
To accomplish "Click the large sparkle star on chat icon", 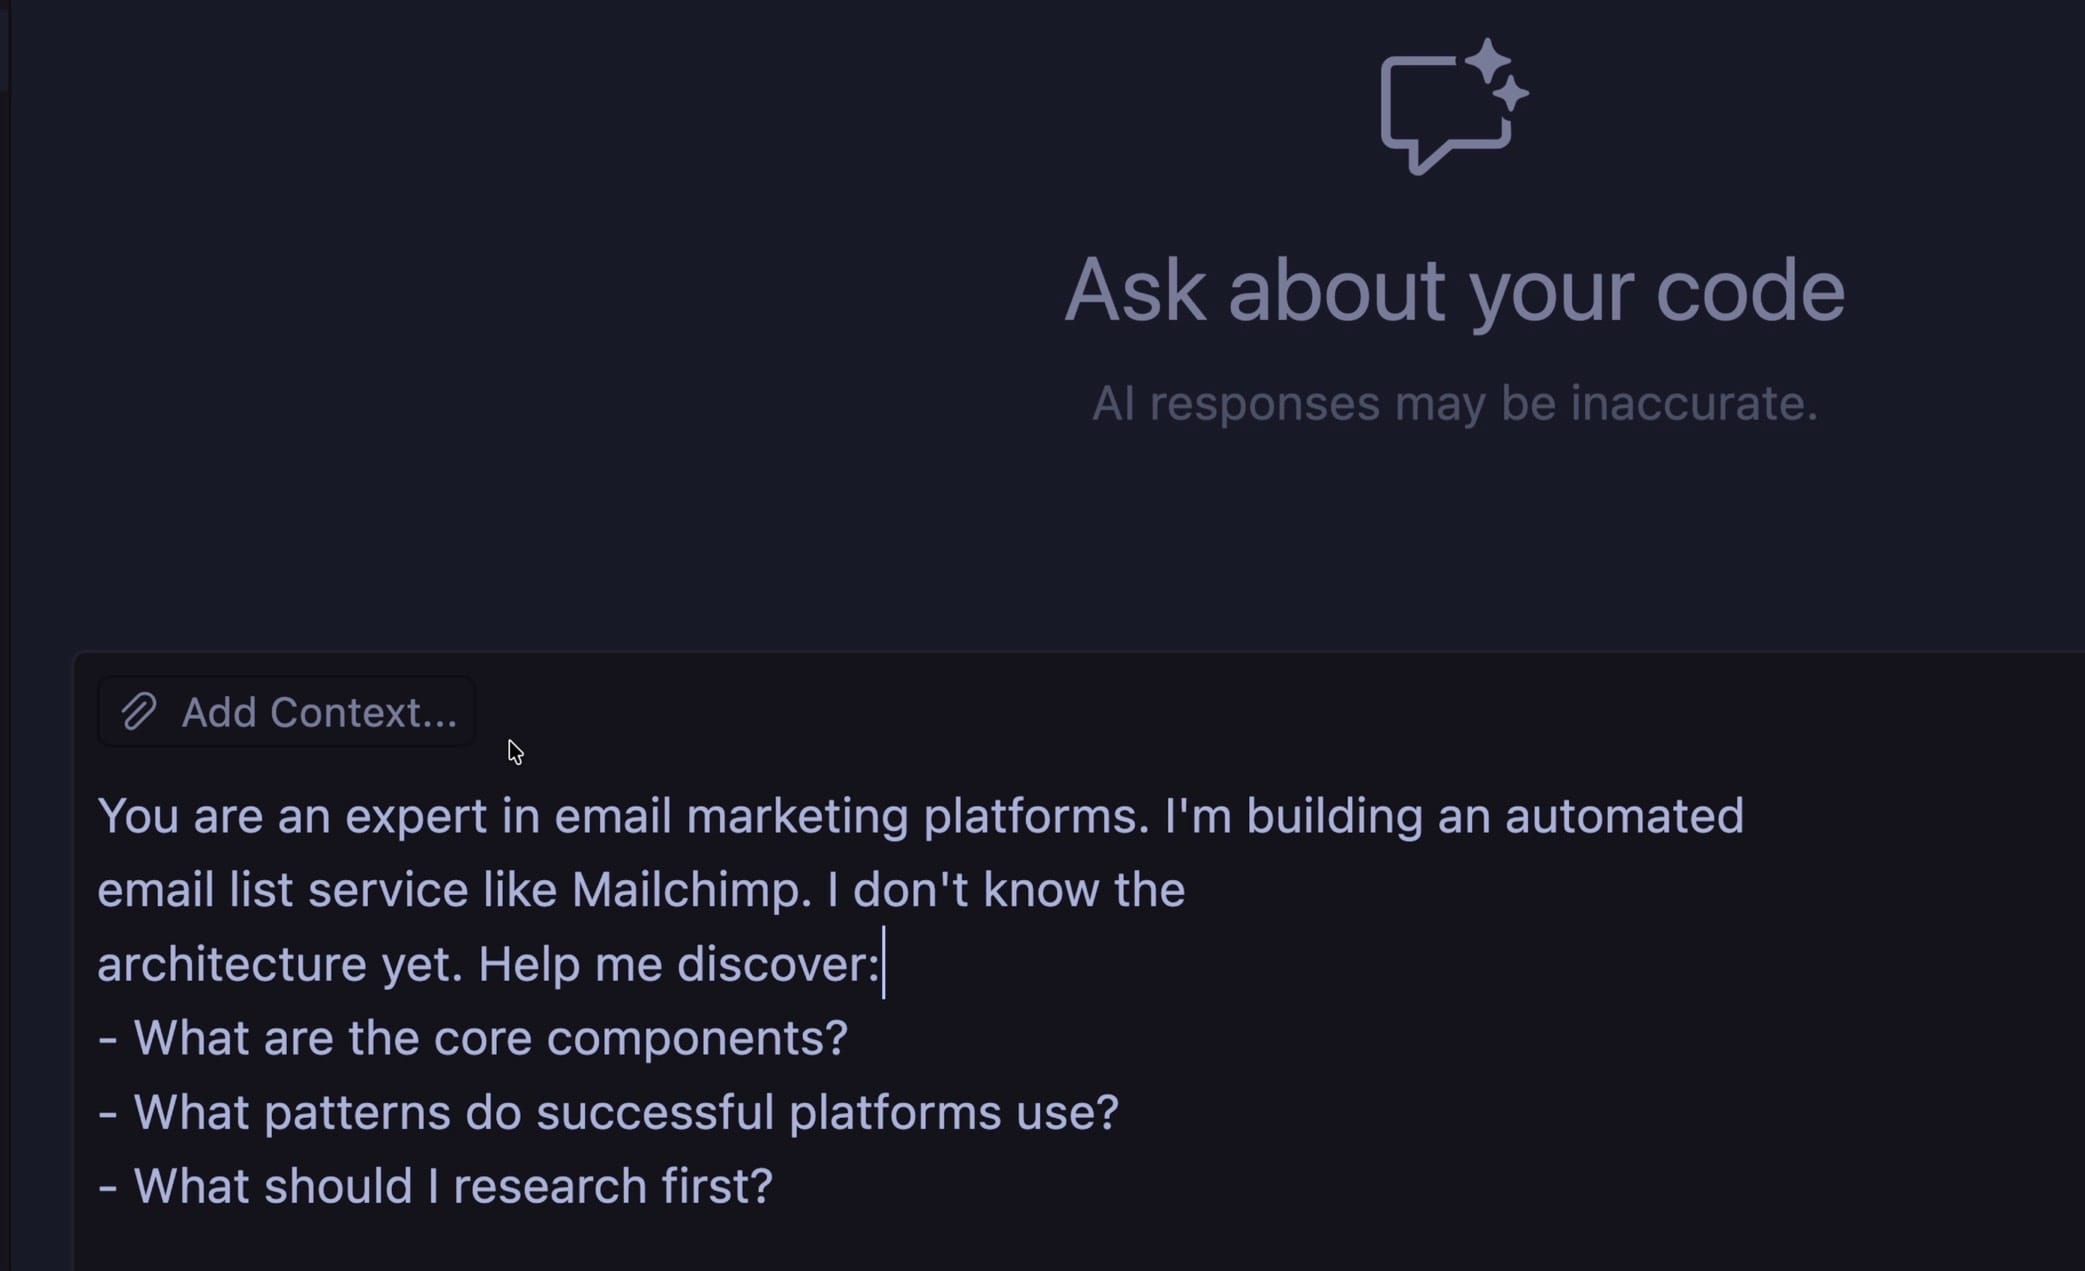I will (x=1487, y=60).
